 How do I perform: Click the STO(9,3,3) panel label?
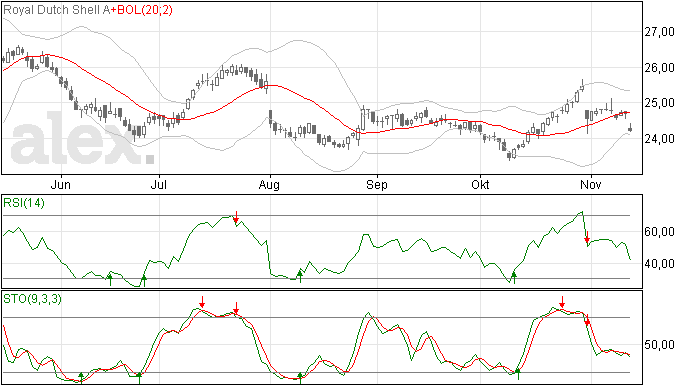[x=32, y=299]
